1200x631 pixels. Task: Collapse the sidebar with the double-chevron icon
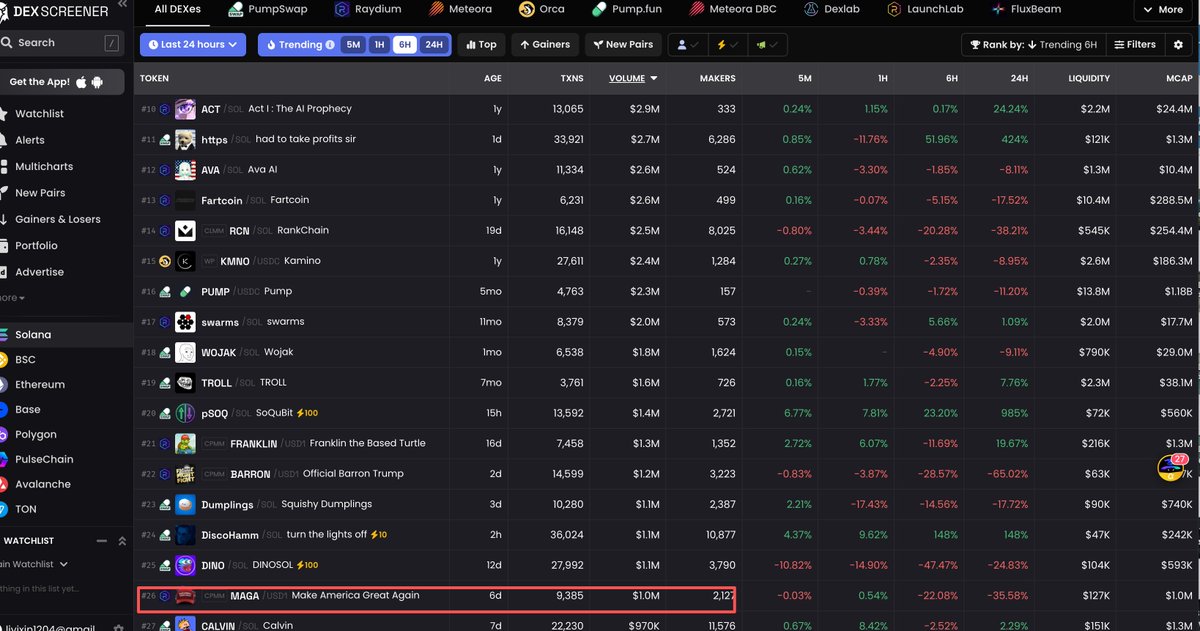(122, 5)
